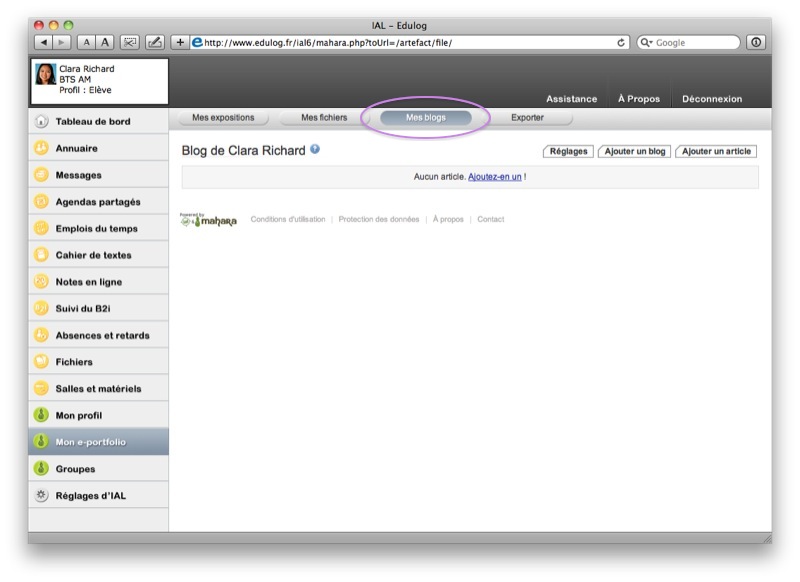Click the browser URL address field
This screenshot has height=582, width=800.
(x=400, y=42)
